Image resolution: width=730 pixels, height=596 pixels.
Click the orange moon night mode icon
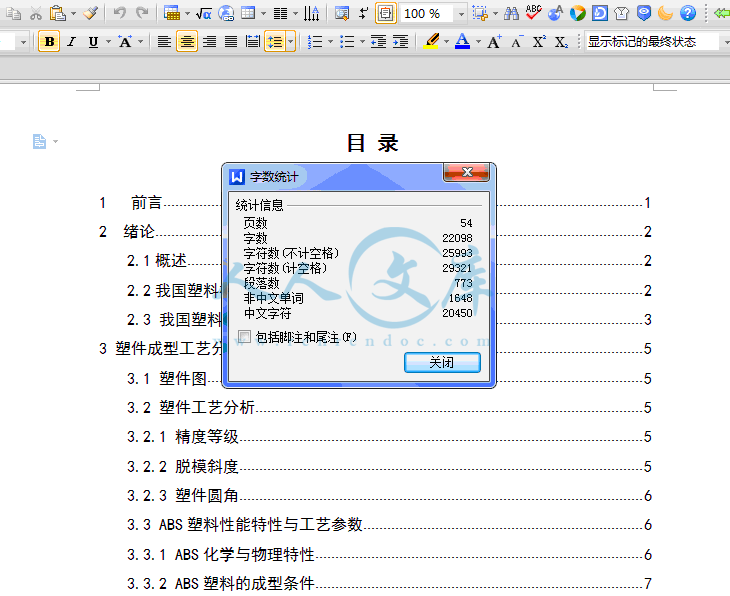click(666, 13)
